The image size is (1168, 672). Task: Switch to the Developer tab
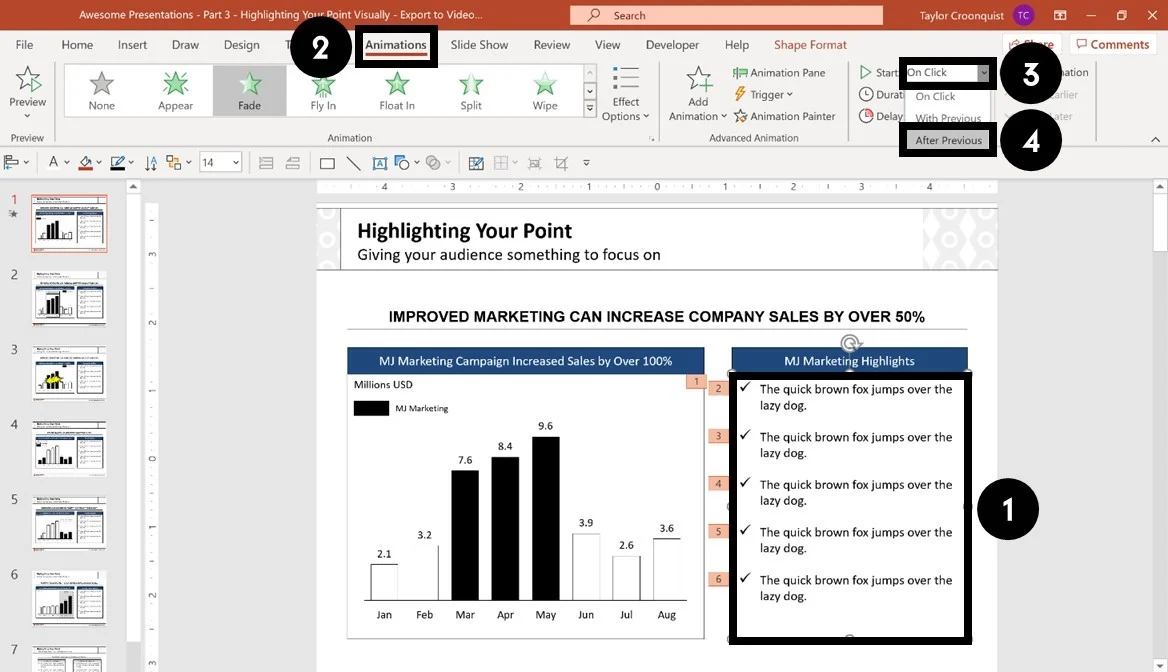(672, 45)
